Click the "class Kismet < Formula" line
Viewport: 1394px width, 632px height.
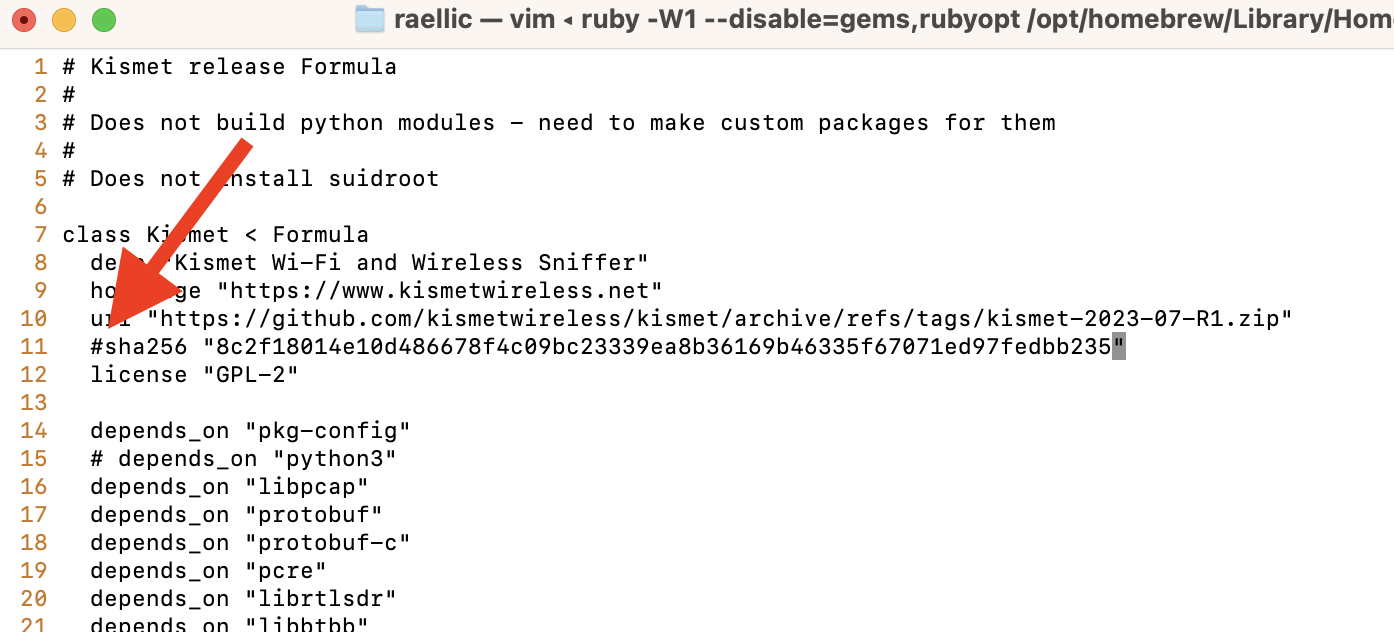216,235
